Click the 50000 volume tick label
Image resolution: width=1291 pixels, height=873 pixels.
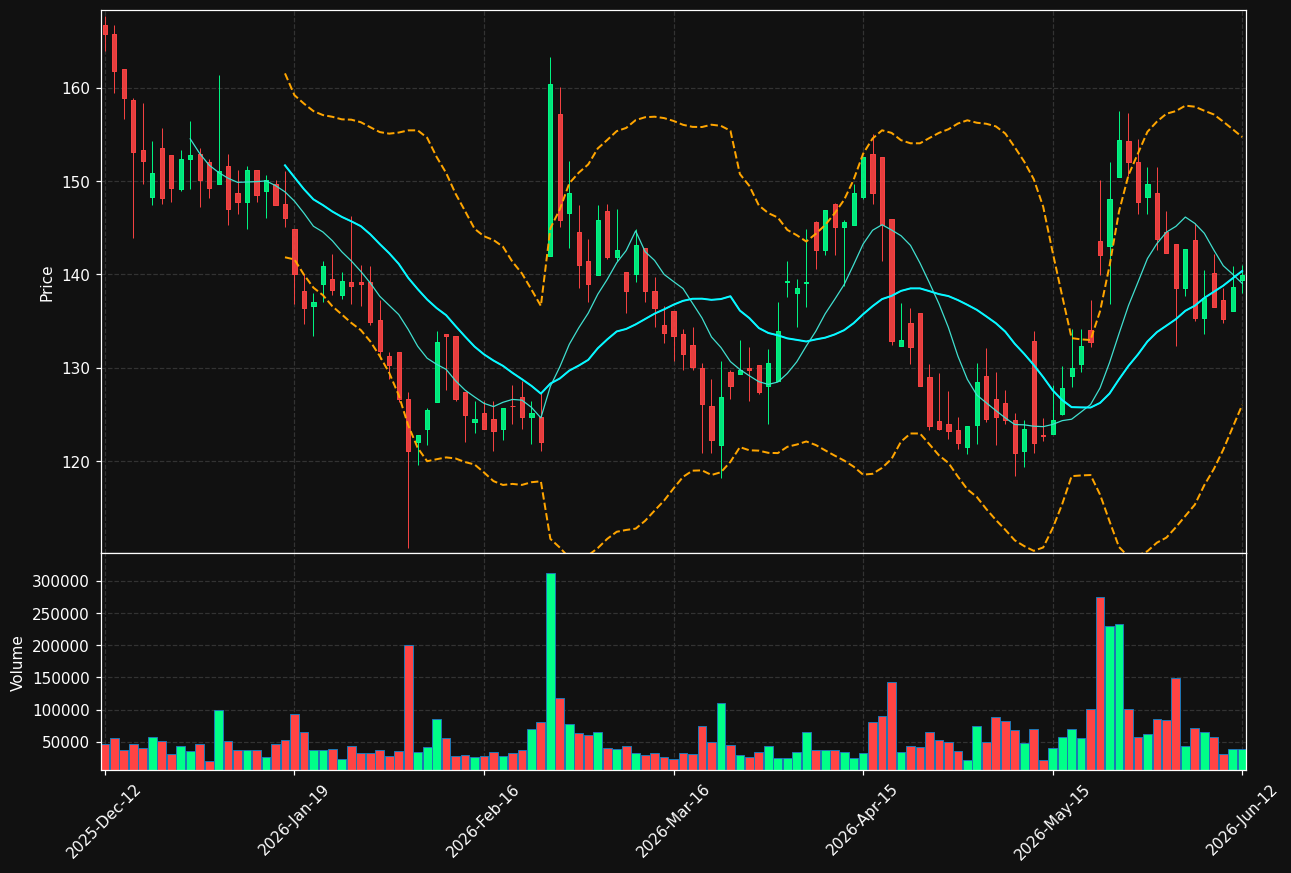tap(68, 742)
